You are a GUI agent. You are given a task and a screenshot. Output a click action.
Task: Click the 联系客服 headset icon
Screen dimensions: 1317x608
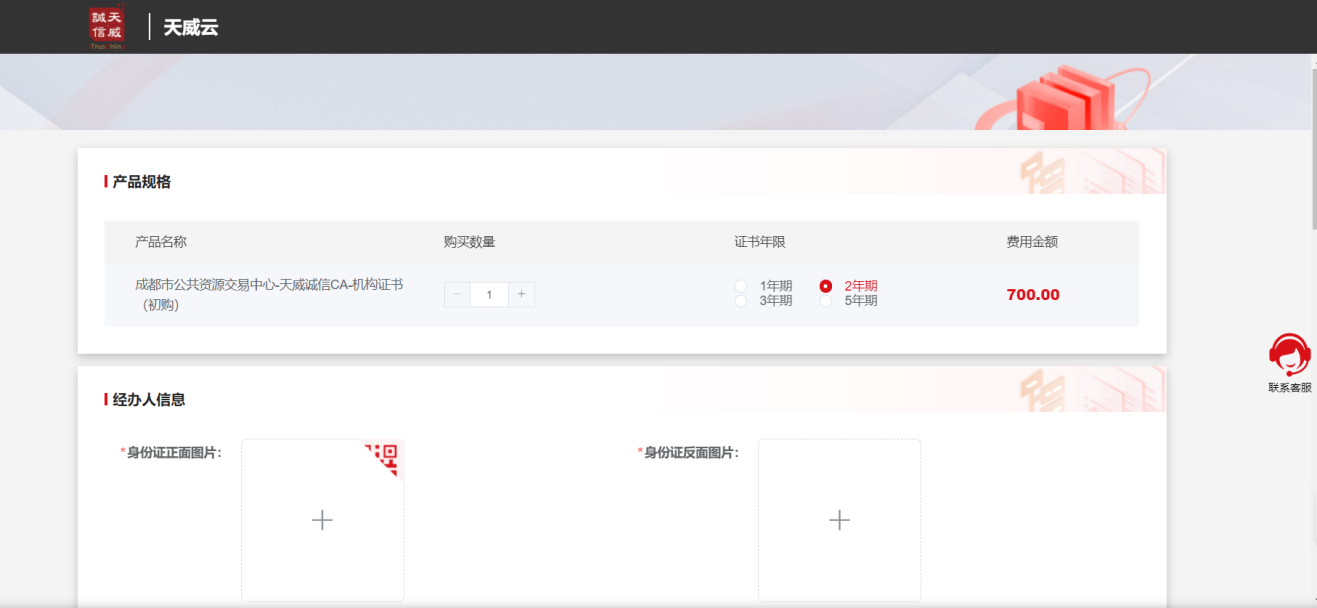pyautogui.click(x=1289, y=354)
